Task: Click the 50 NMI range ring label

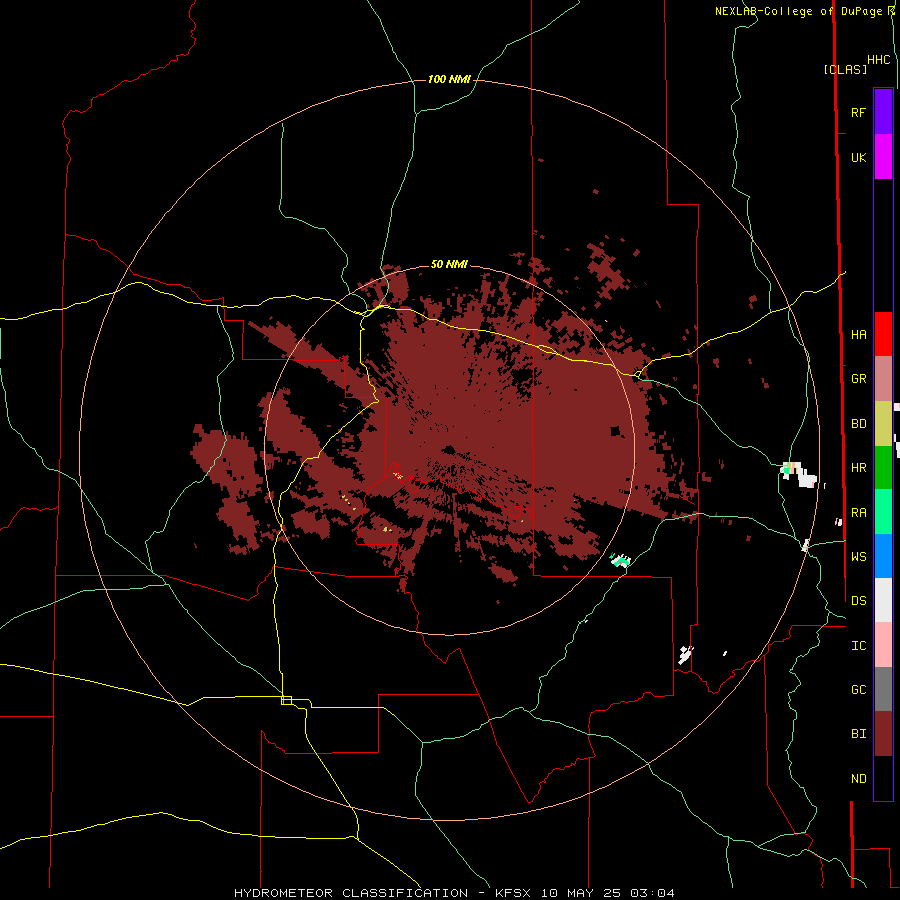Action: pyautogui.click(x=449, y=264)
